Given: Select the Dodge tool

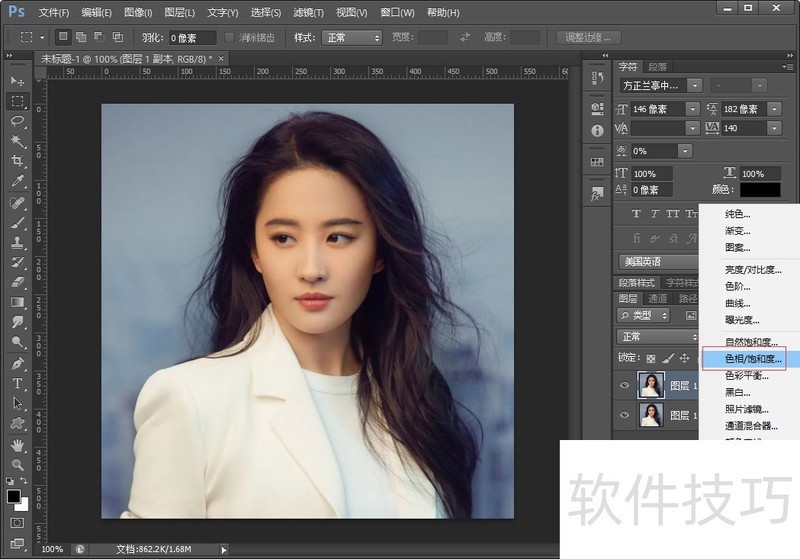Looking at the screenshot, I should point(17,342).
